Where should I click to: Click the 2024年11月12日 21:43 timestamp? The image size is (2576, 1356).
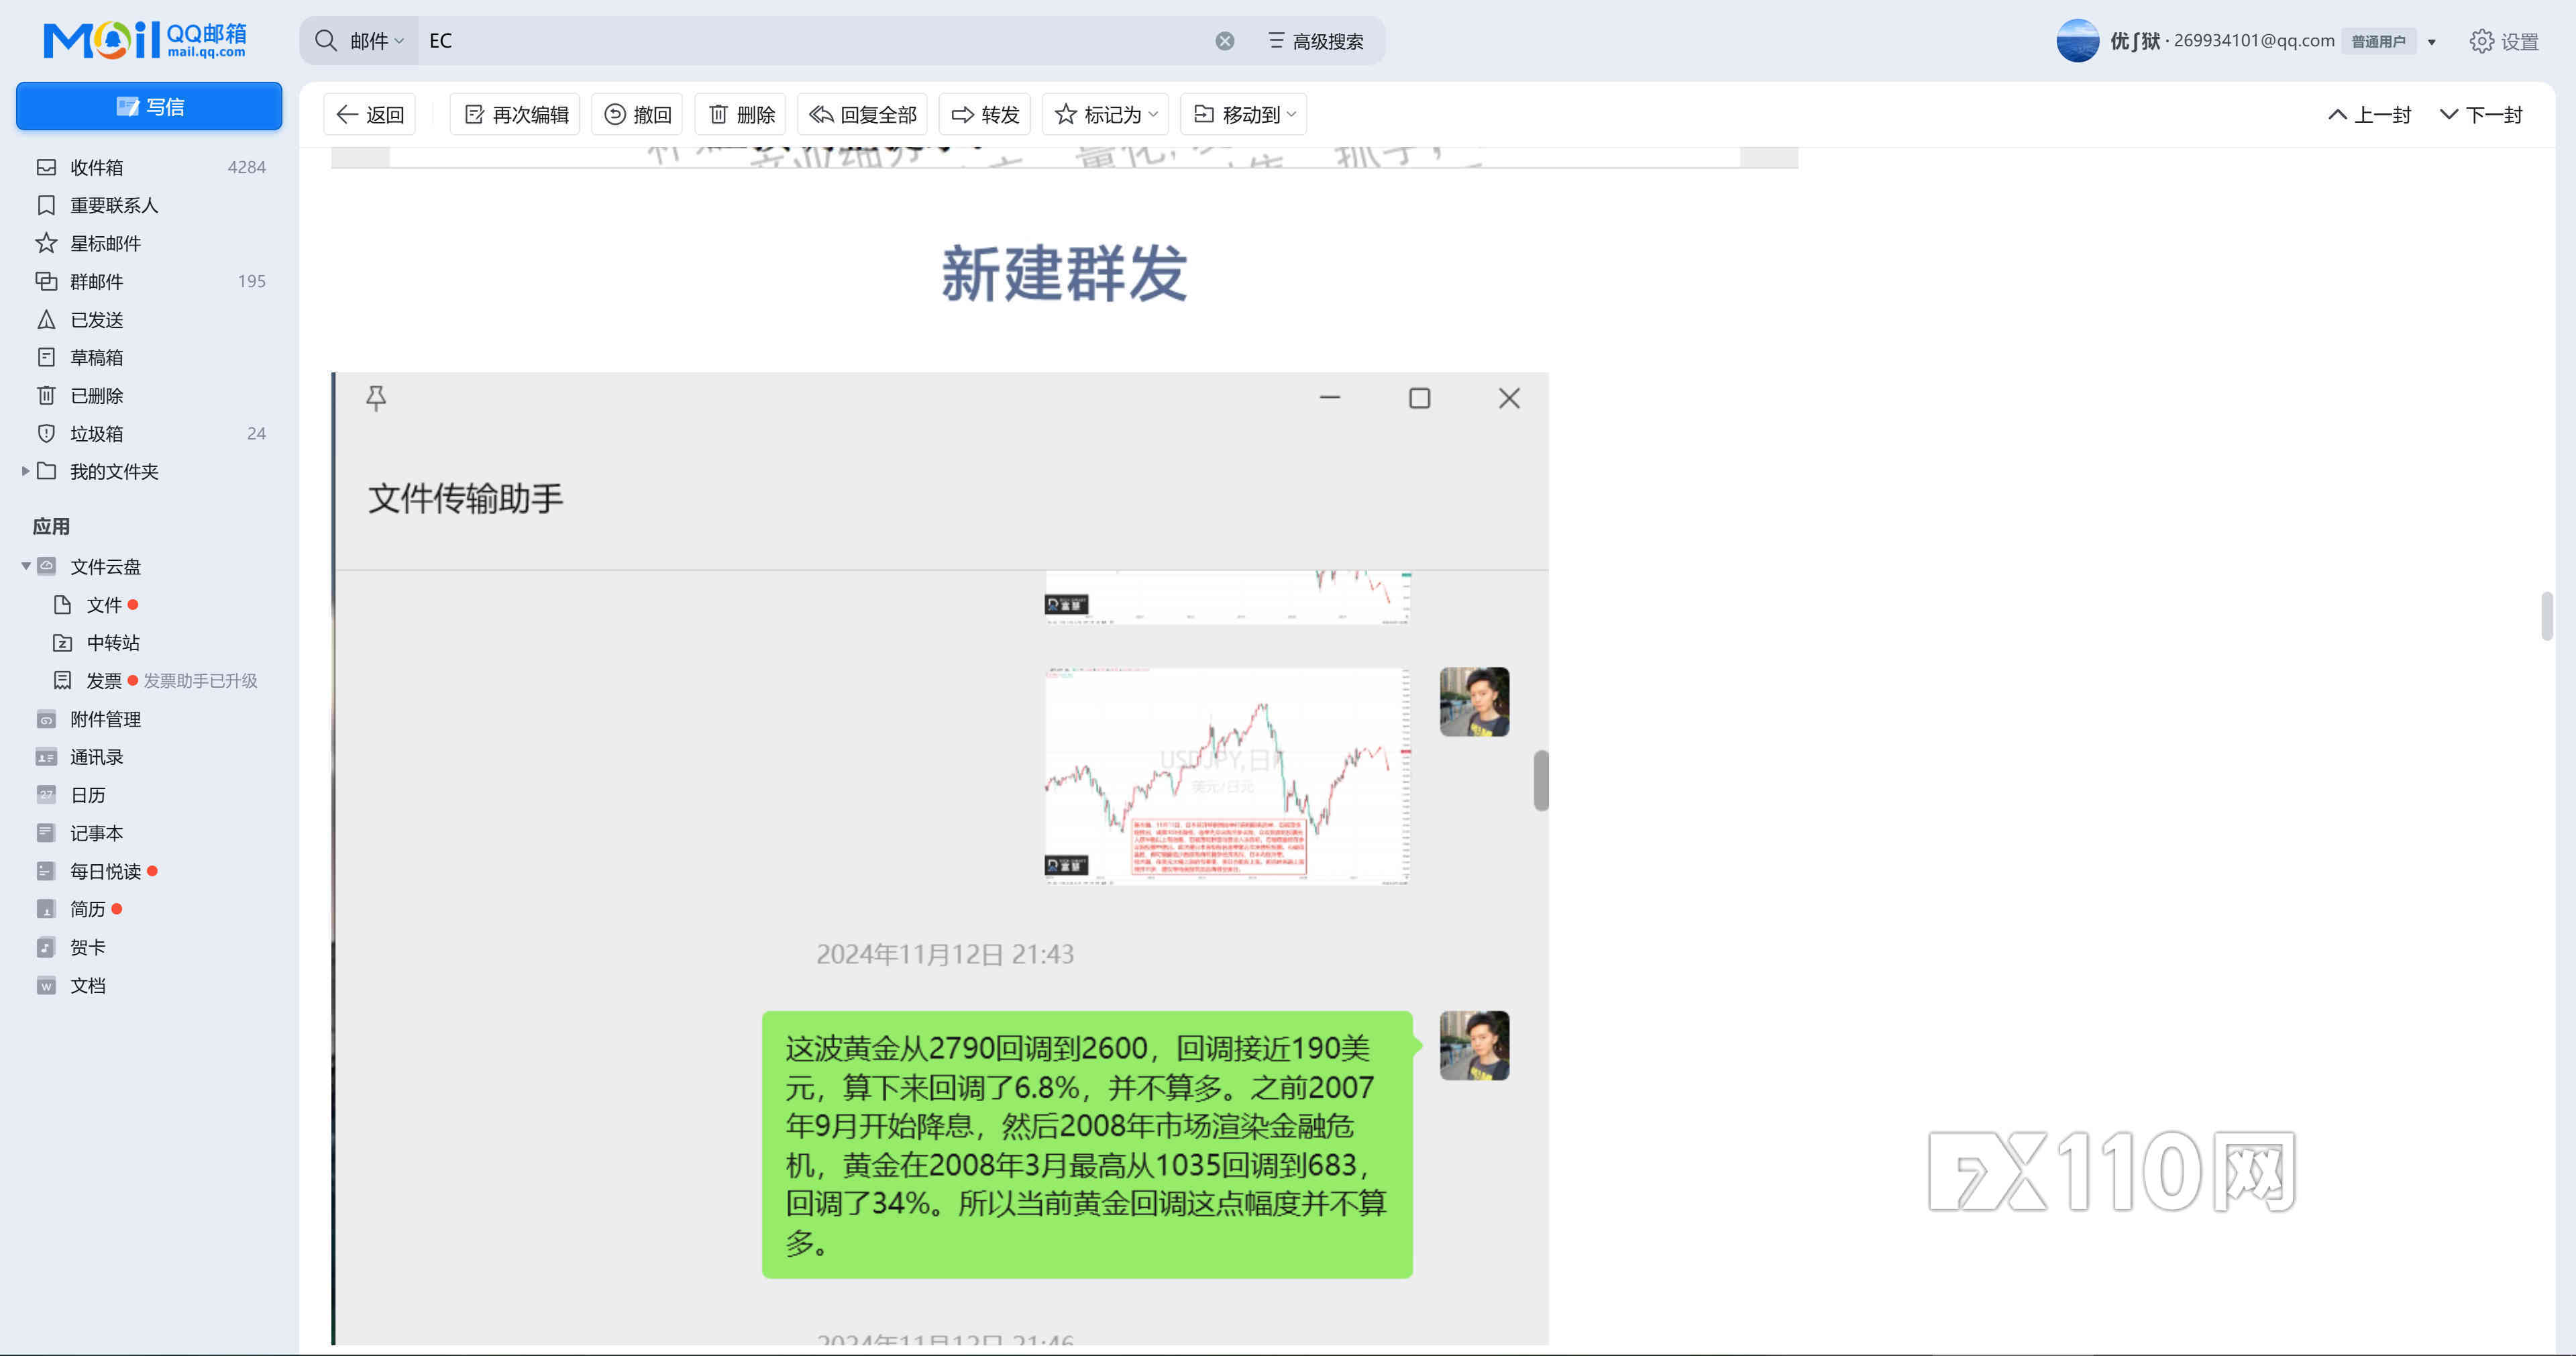click(945, 954)
